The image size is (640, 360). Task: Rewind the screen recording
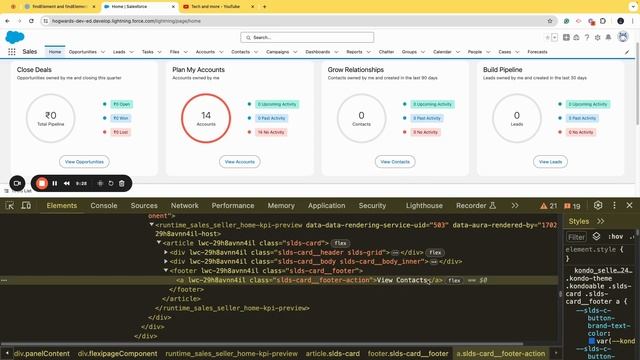[x=67, y=183]
